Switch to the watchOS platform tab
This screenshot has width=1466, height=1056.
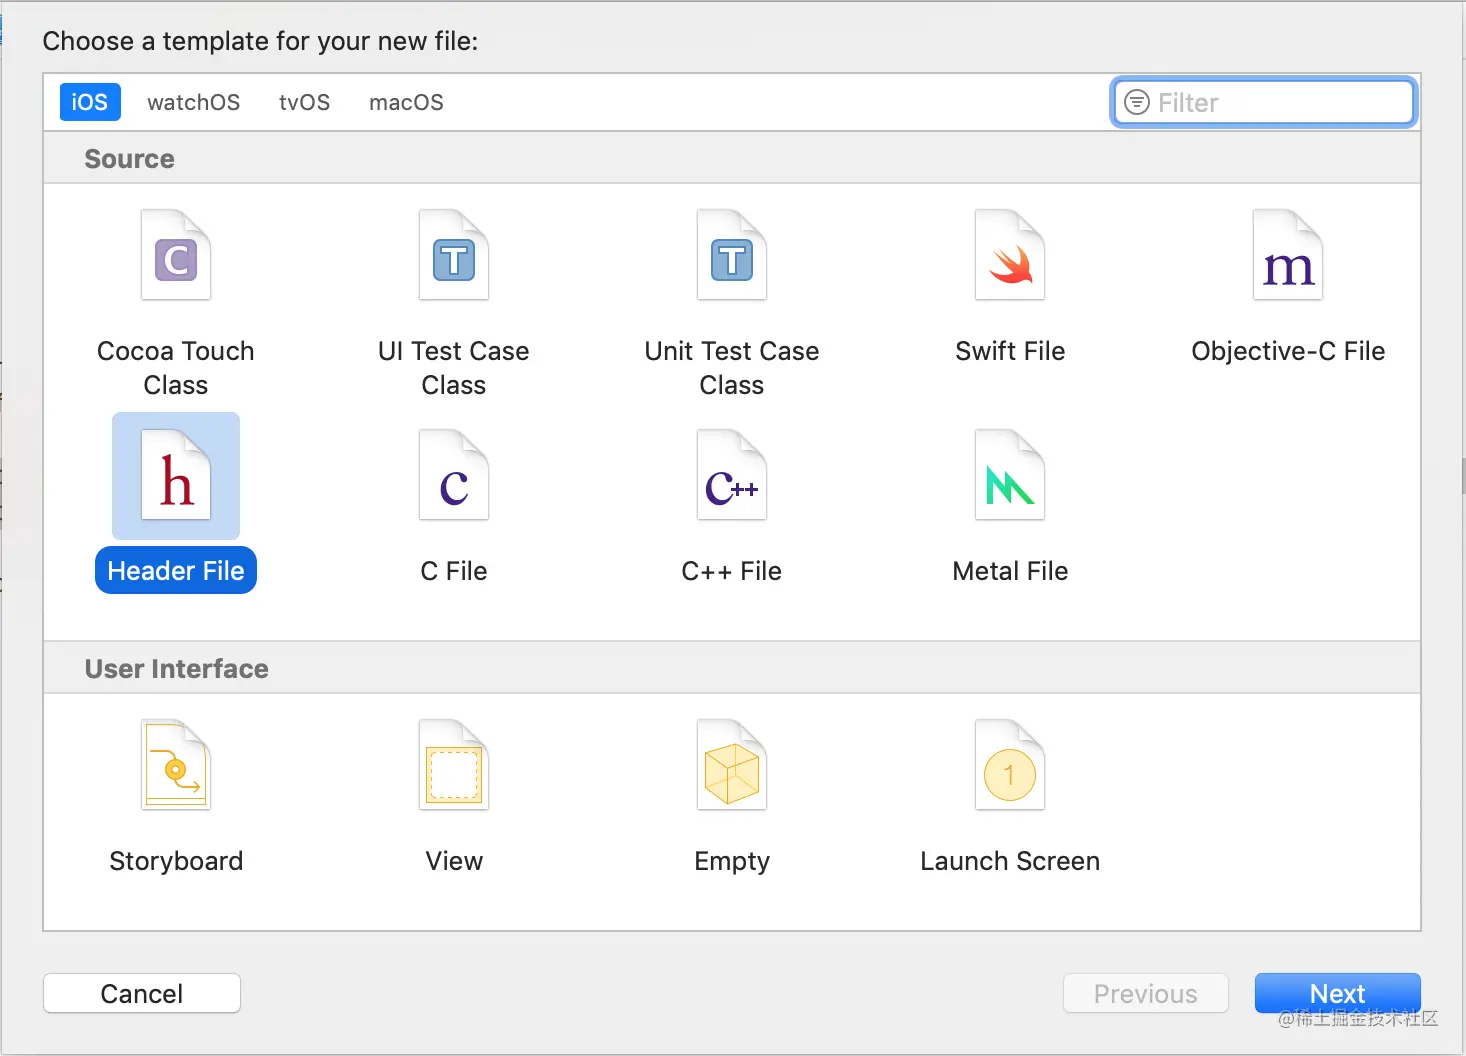click(x=193, y=102)
